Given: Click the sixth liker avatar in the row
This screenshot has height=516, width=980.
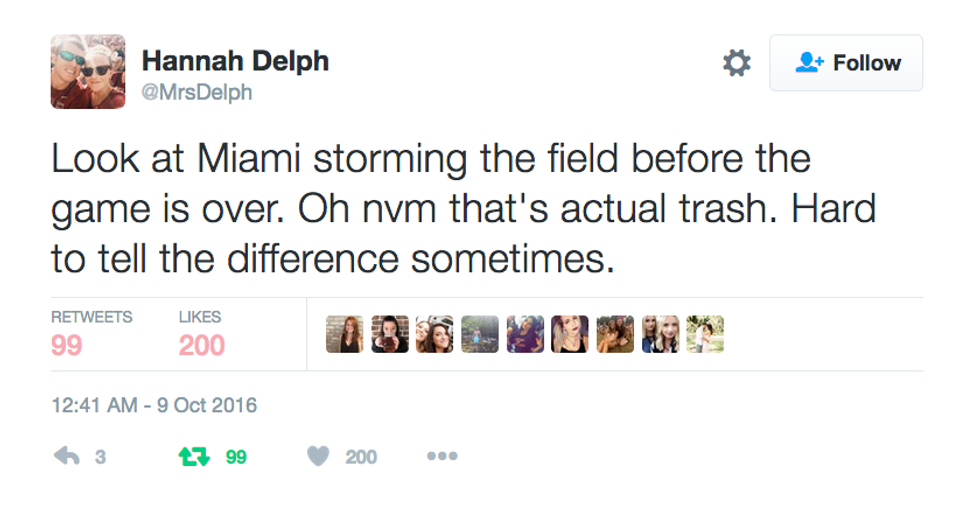Looking at the screenshot, I should click(570, 335).
